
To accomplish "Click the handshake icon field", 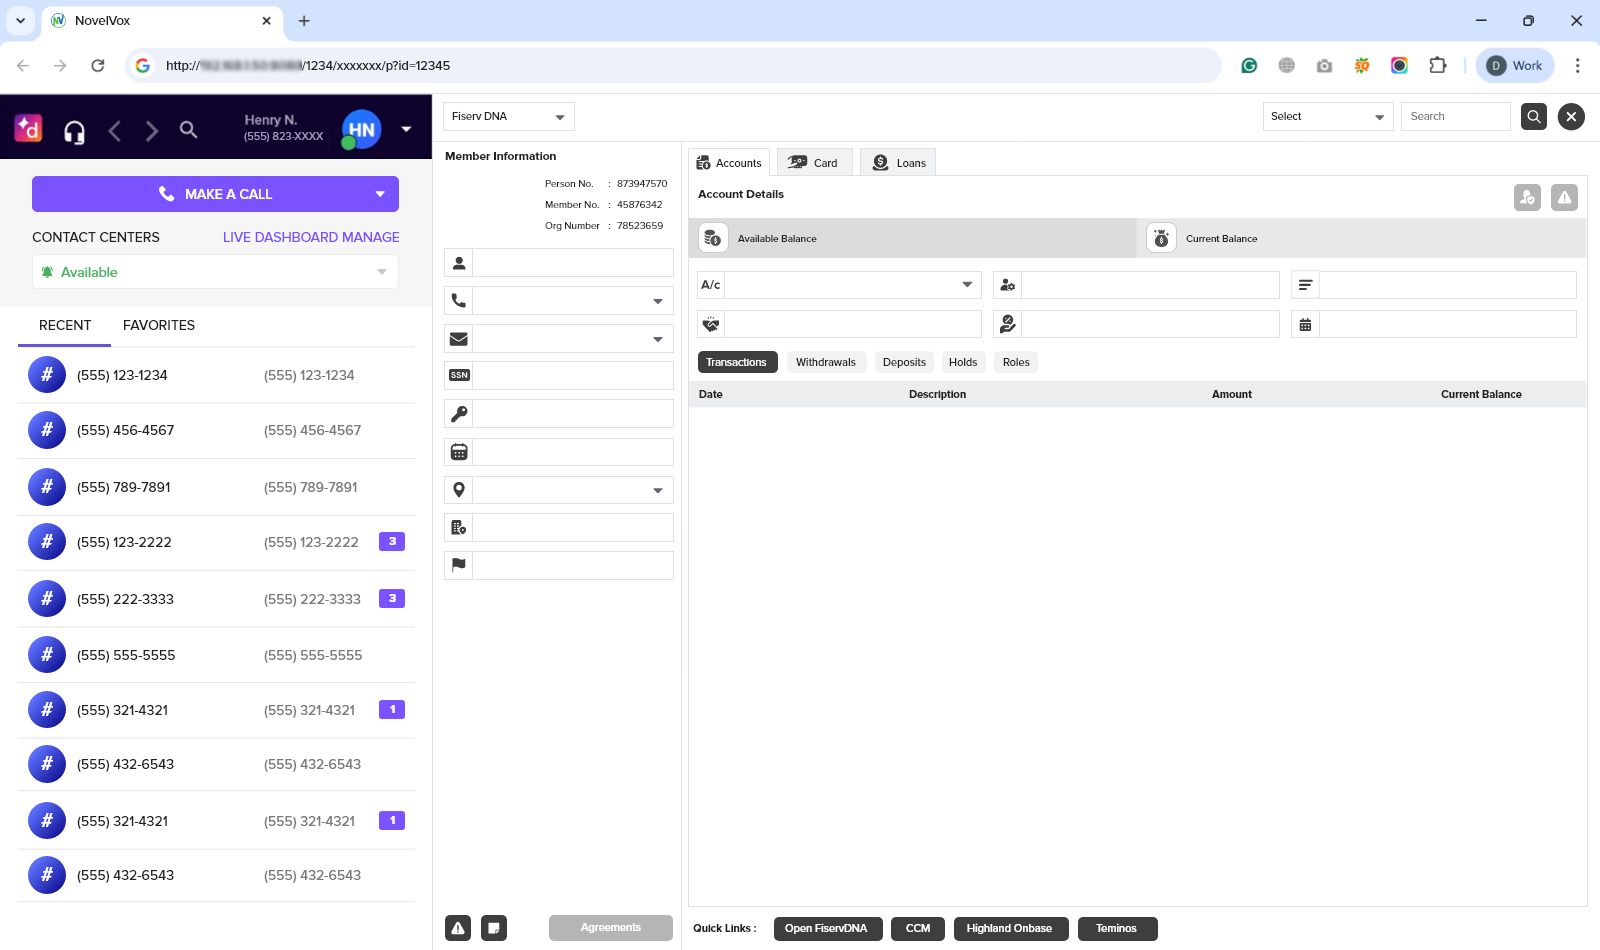I will click(x=853, y=324).
